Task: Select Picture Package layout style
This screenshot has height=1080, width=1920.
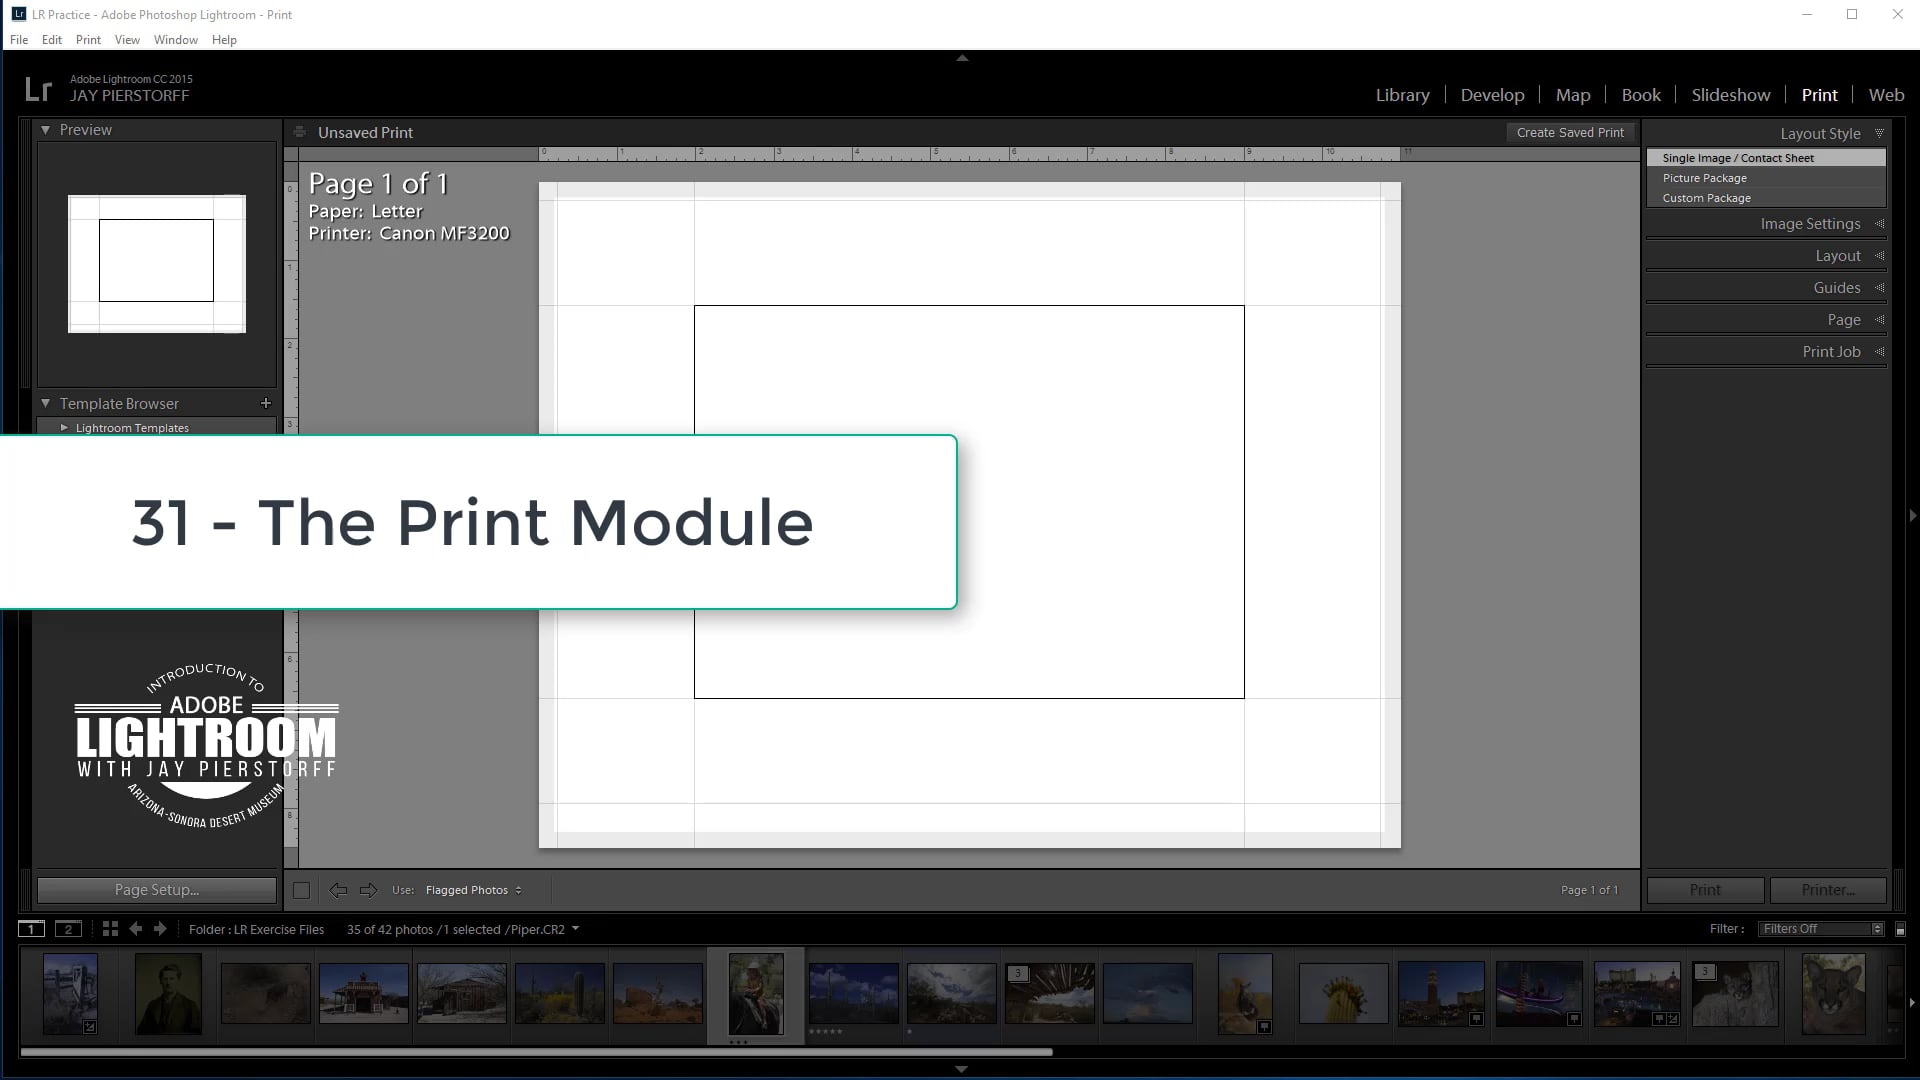Action: click(x=1705, y=177)
